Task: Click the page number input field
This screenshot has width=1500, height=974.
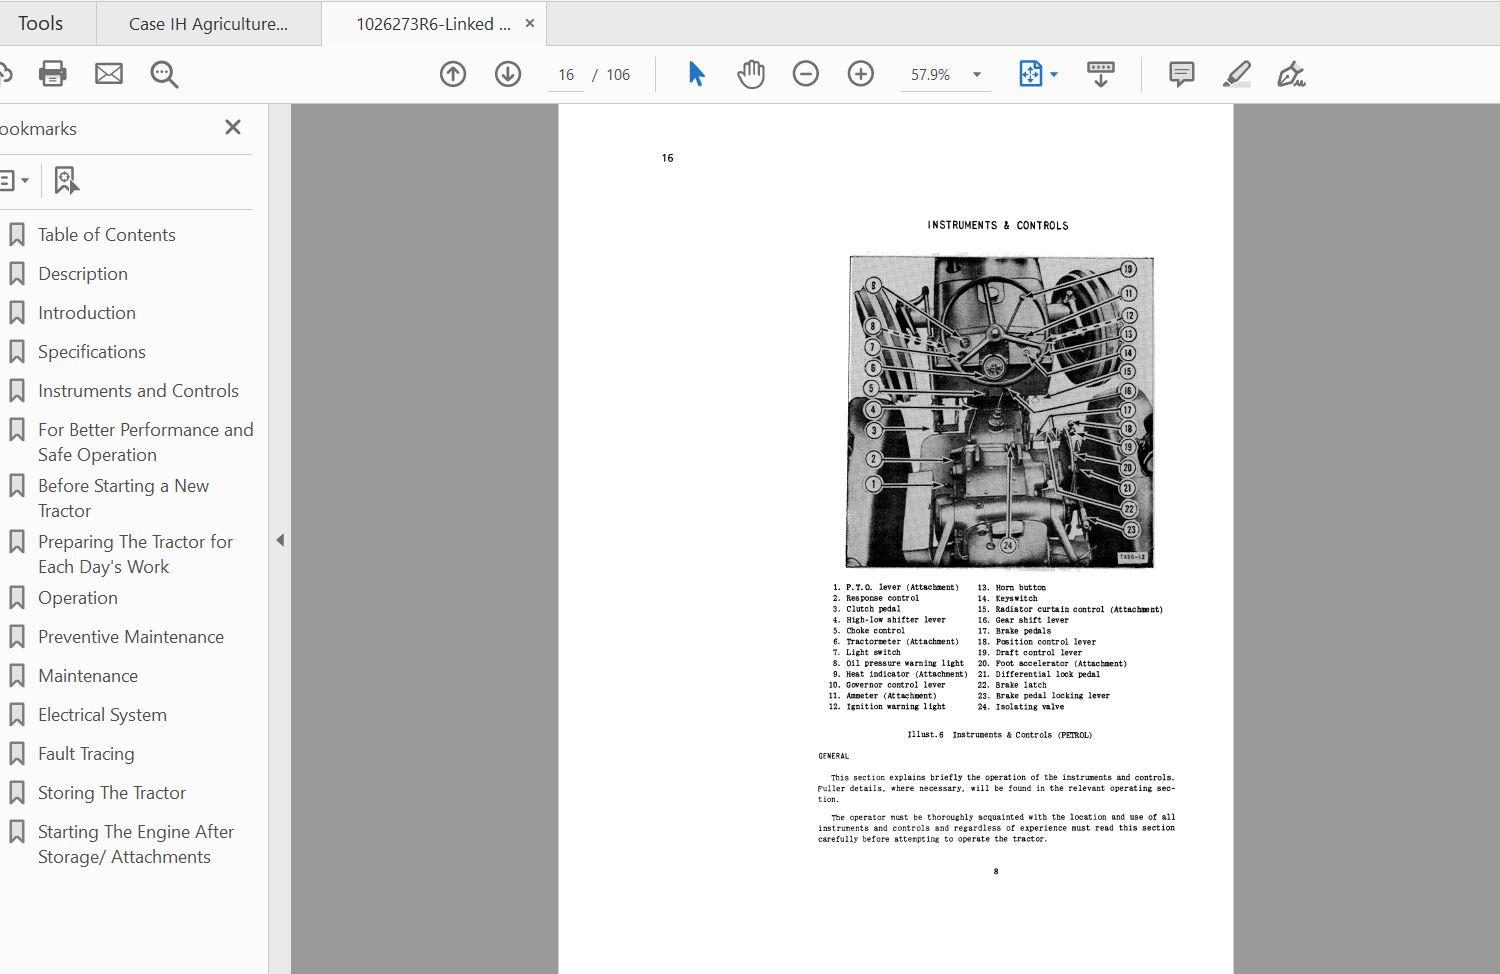Action: [x=565, y=74]
